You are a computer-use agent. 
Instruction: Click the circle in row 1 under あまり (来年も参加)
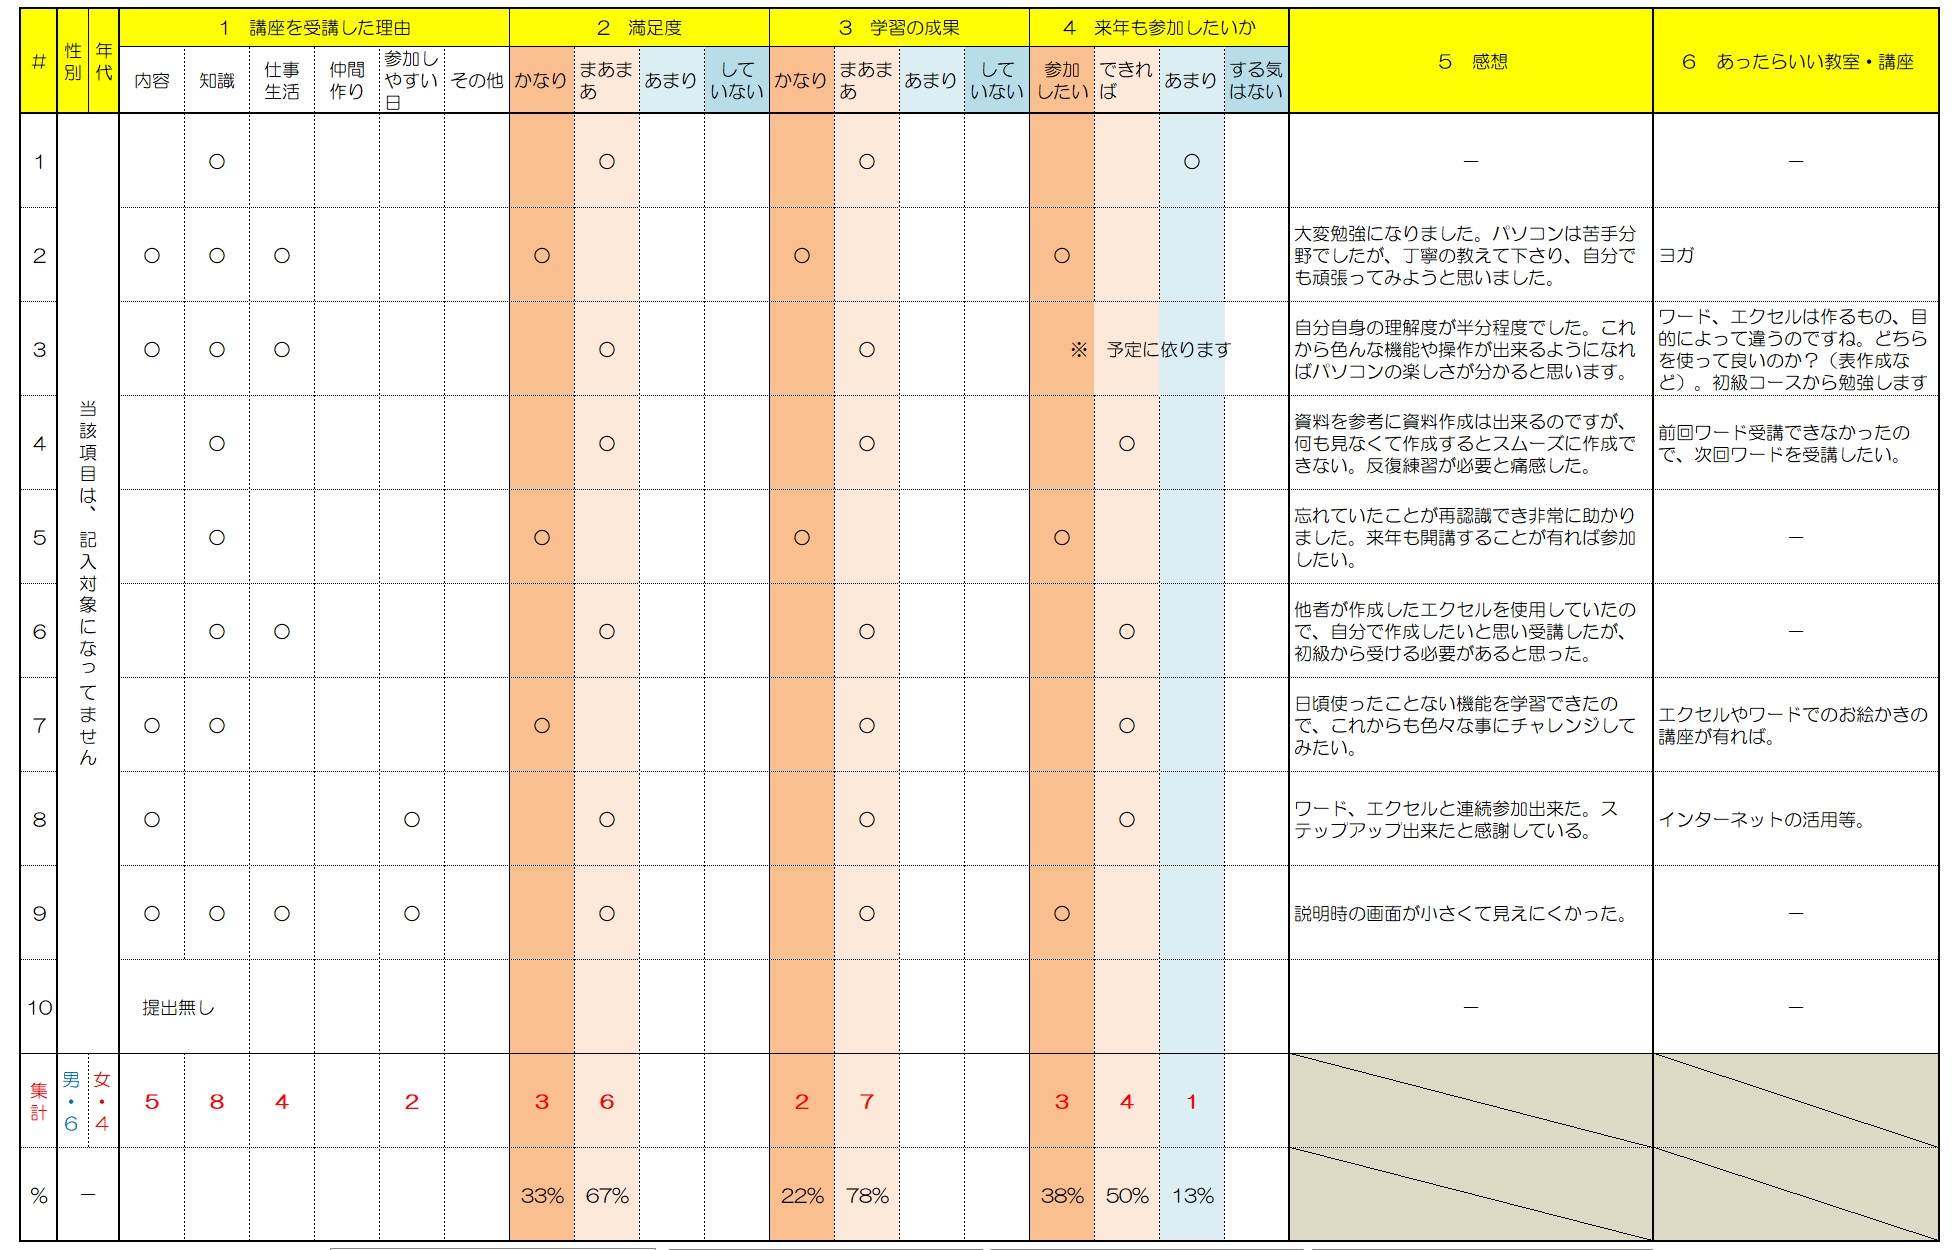[1192, 161]
